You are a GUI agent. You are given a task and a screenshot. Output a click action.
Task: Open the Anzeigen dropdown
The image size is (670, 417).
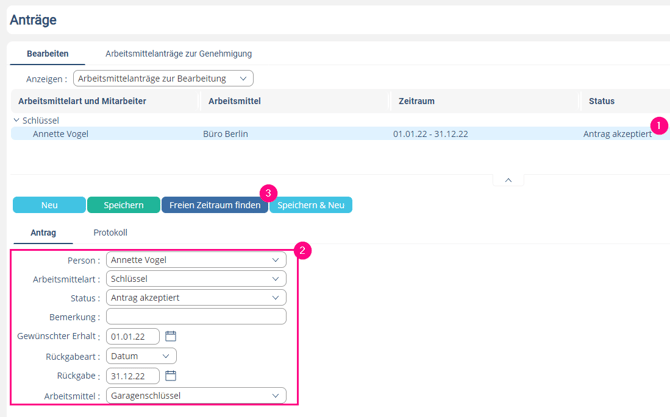pyautogui.click(x=163, y=79)
